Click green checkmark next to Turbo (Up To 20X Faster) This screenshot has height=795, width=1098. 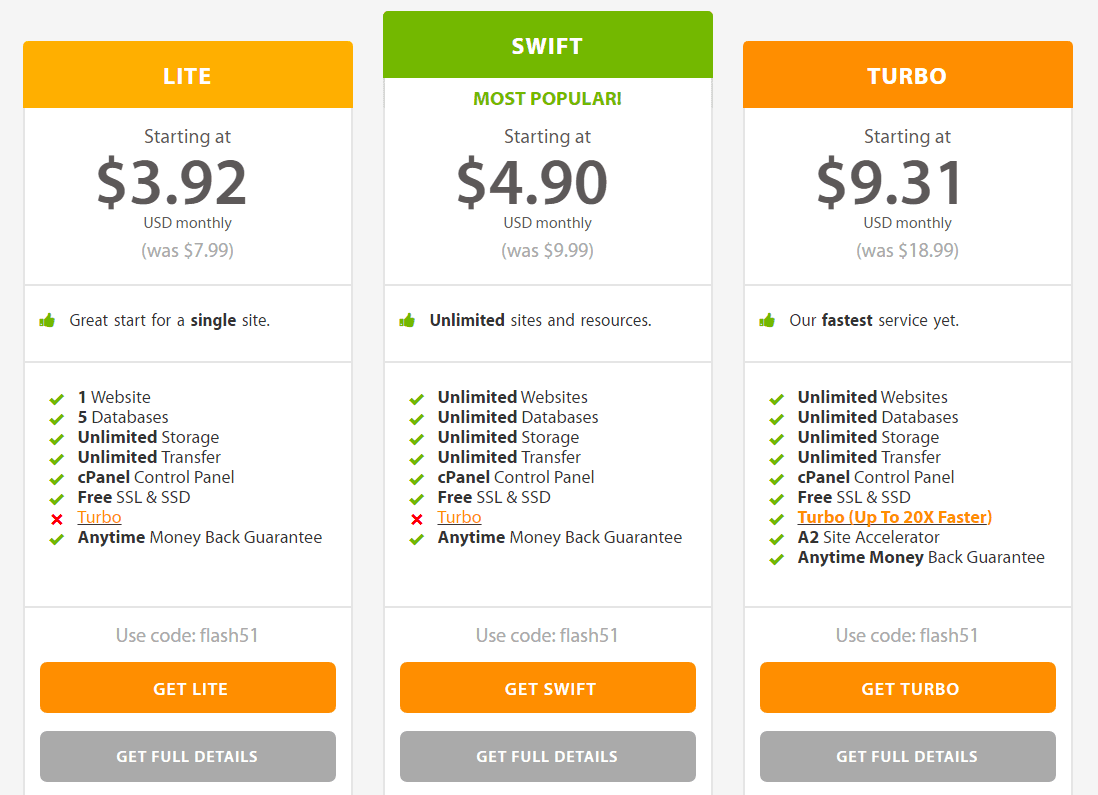click(776, 519)
